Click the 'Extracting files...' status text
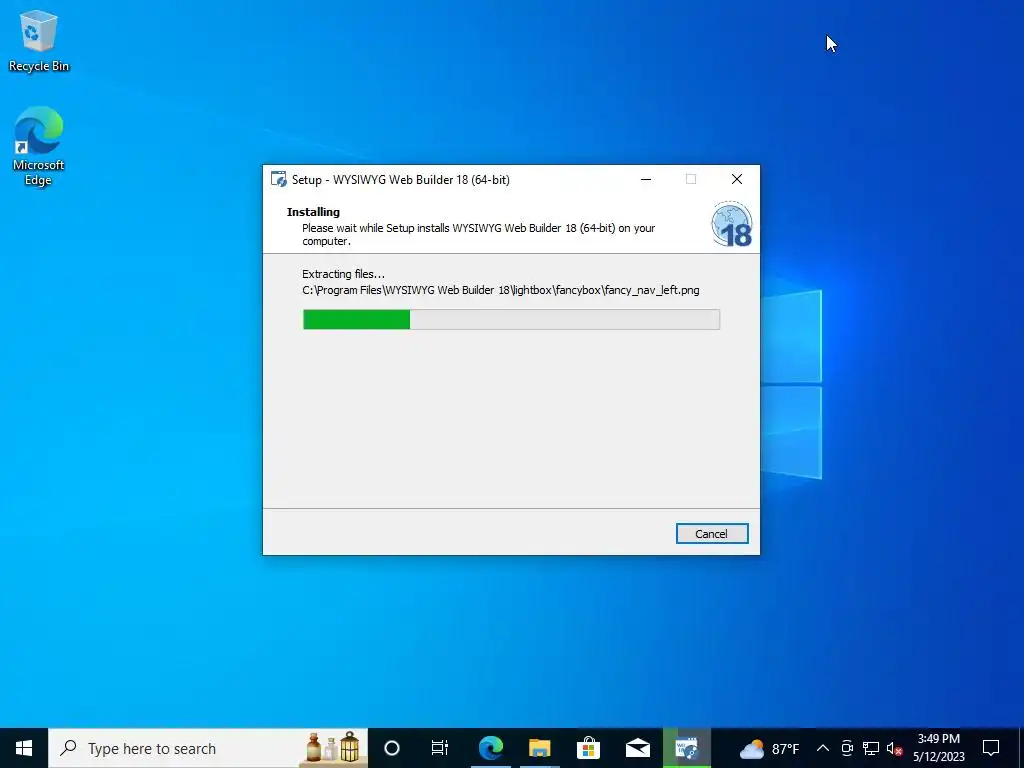This screenshot has height=768, width=1024. [x=344, y=274]
